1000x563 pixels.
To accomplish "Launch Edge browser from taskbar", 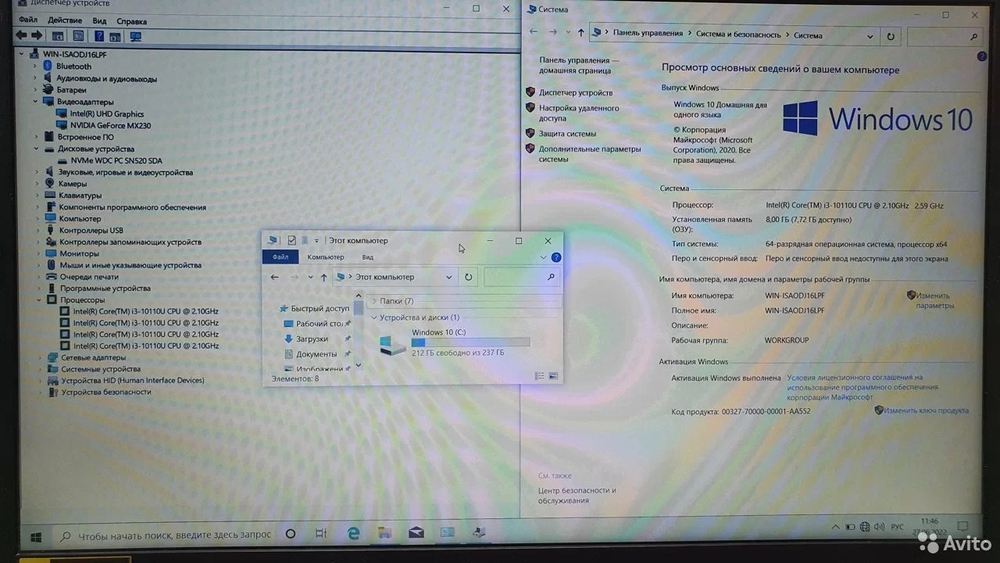I will point(353,533).
